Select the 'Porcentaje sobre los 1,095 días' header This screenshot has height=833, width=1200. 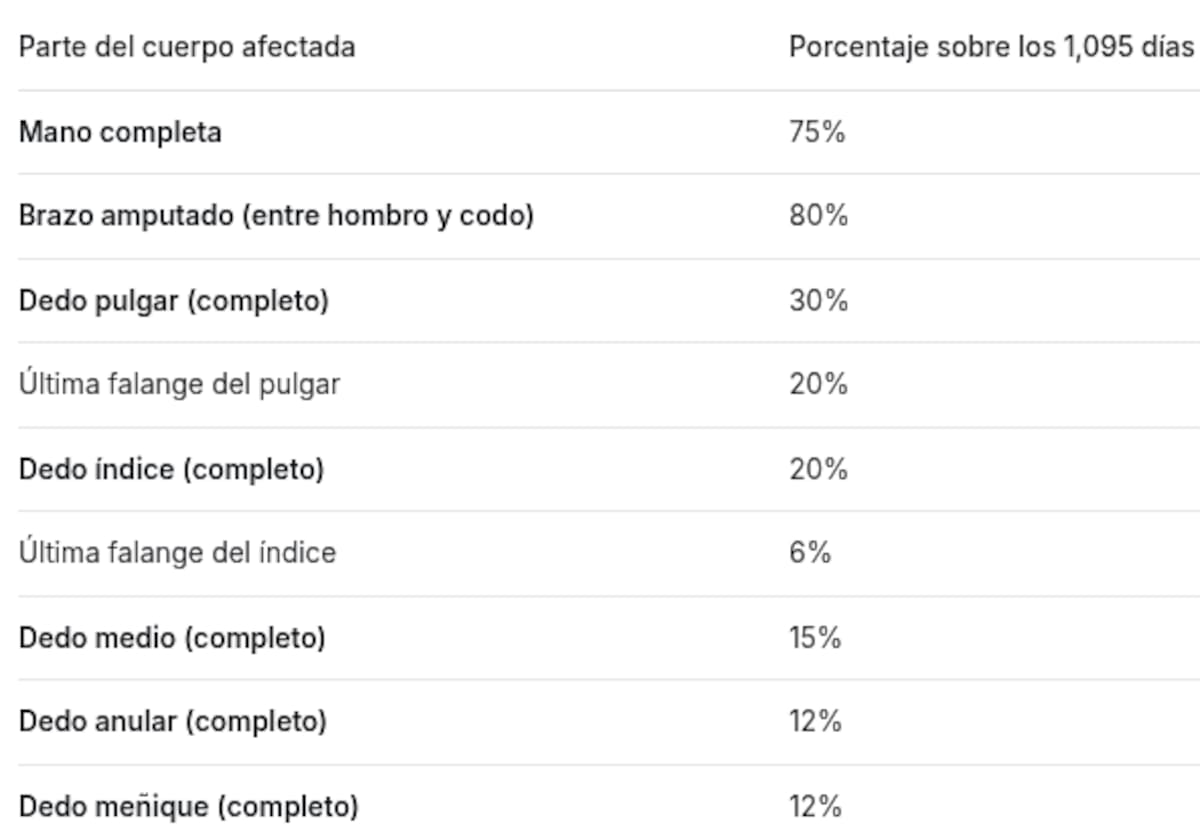[992, 47]
